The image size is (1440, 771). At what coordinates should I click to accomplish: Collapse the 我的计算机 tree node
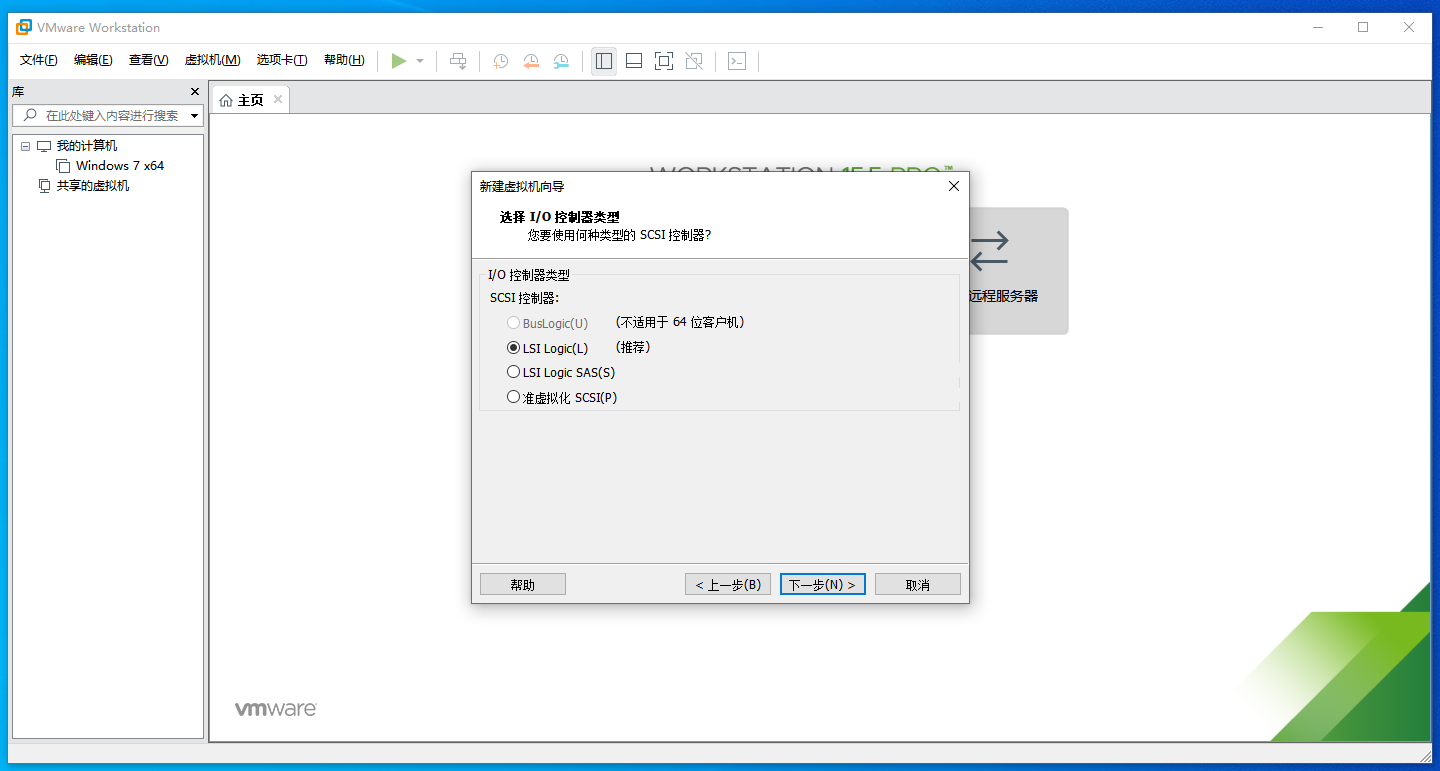pos(25,146)
